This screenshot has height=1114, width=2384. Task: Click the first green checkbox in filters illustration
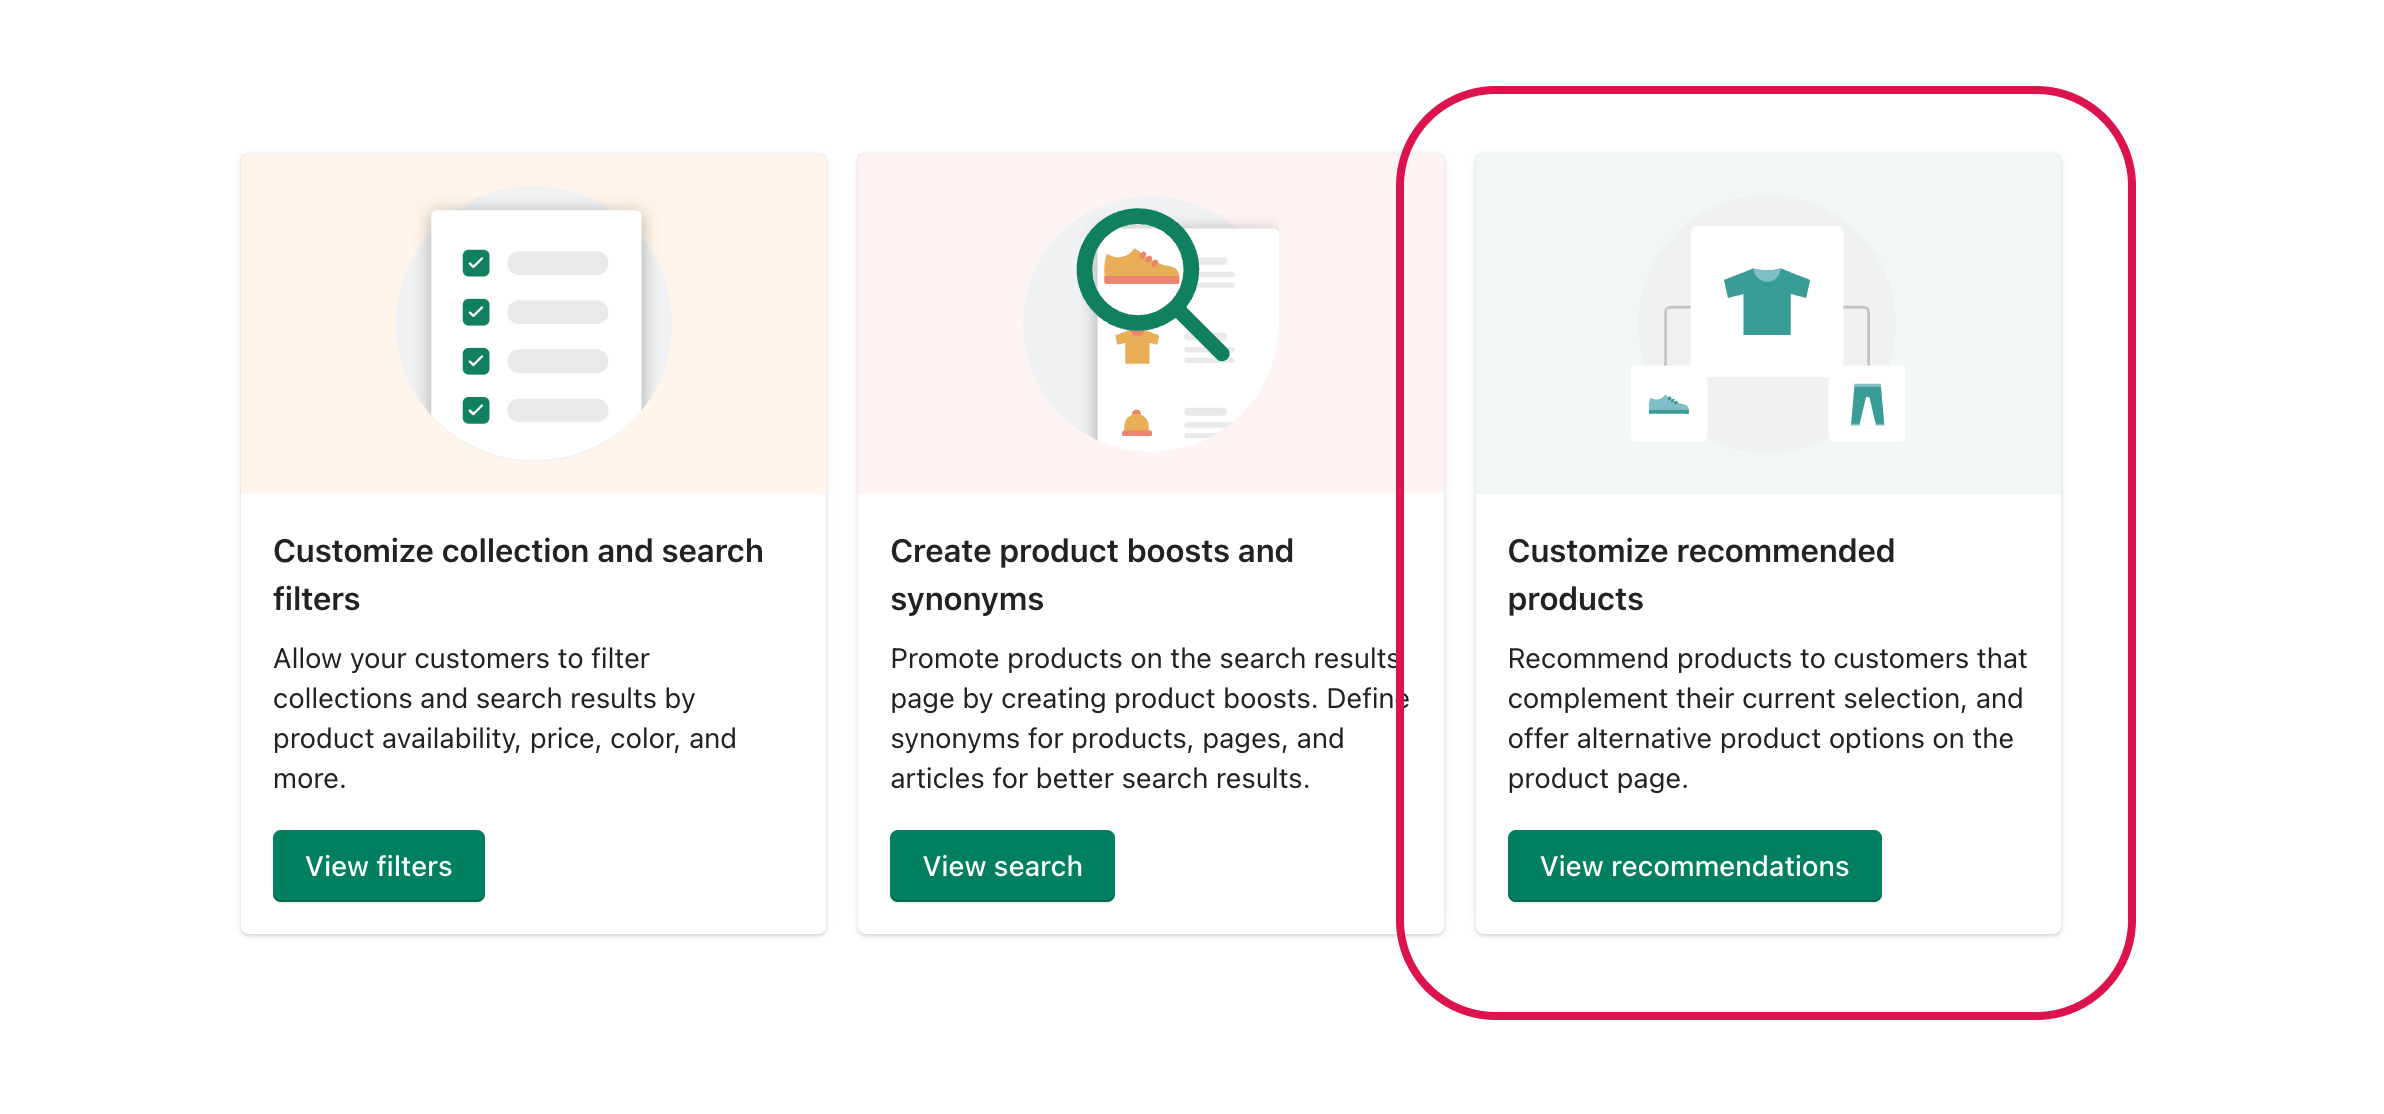[476, 263]
